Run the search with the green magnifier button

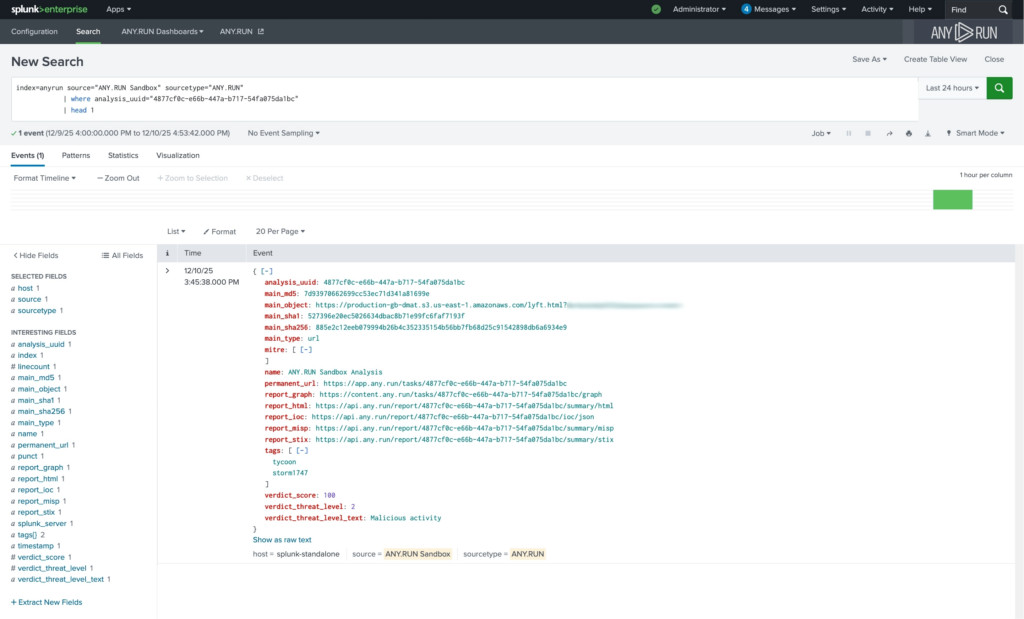[999, 88]
